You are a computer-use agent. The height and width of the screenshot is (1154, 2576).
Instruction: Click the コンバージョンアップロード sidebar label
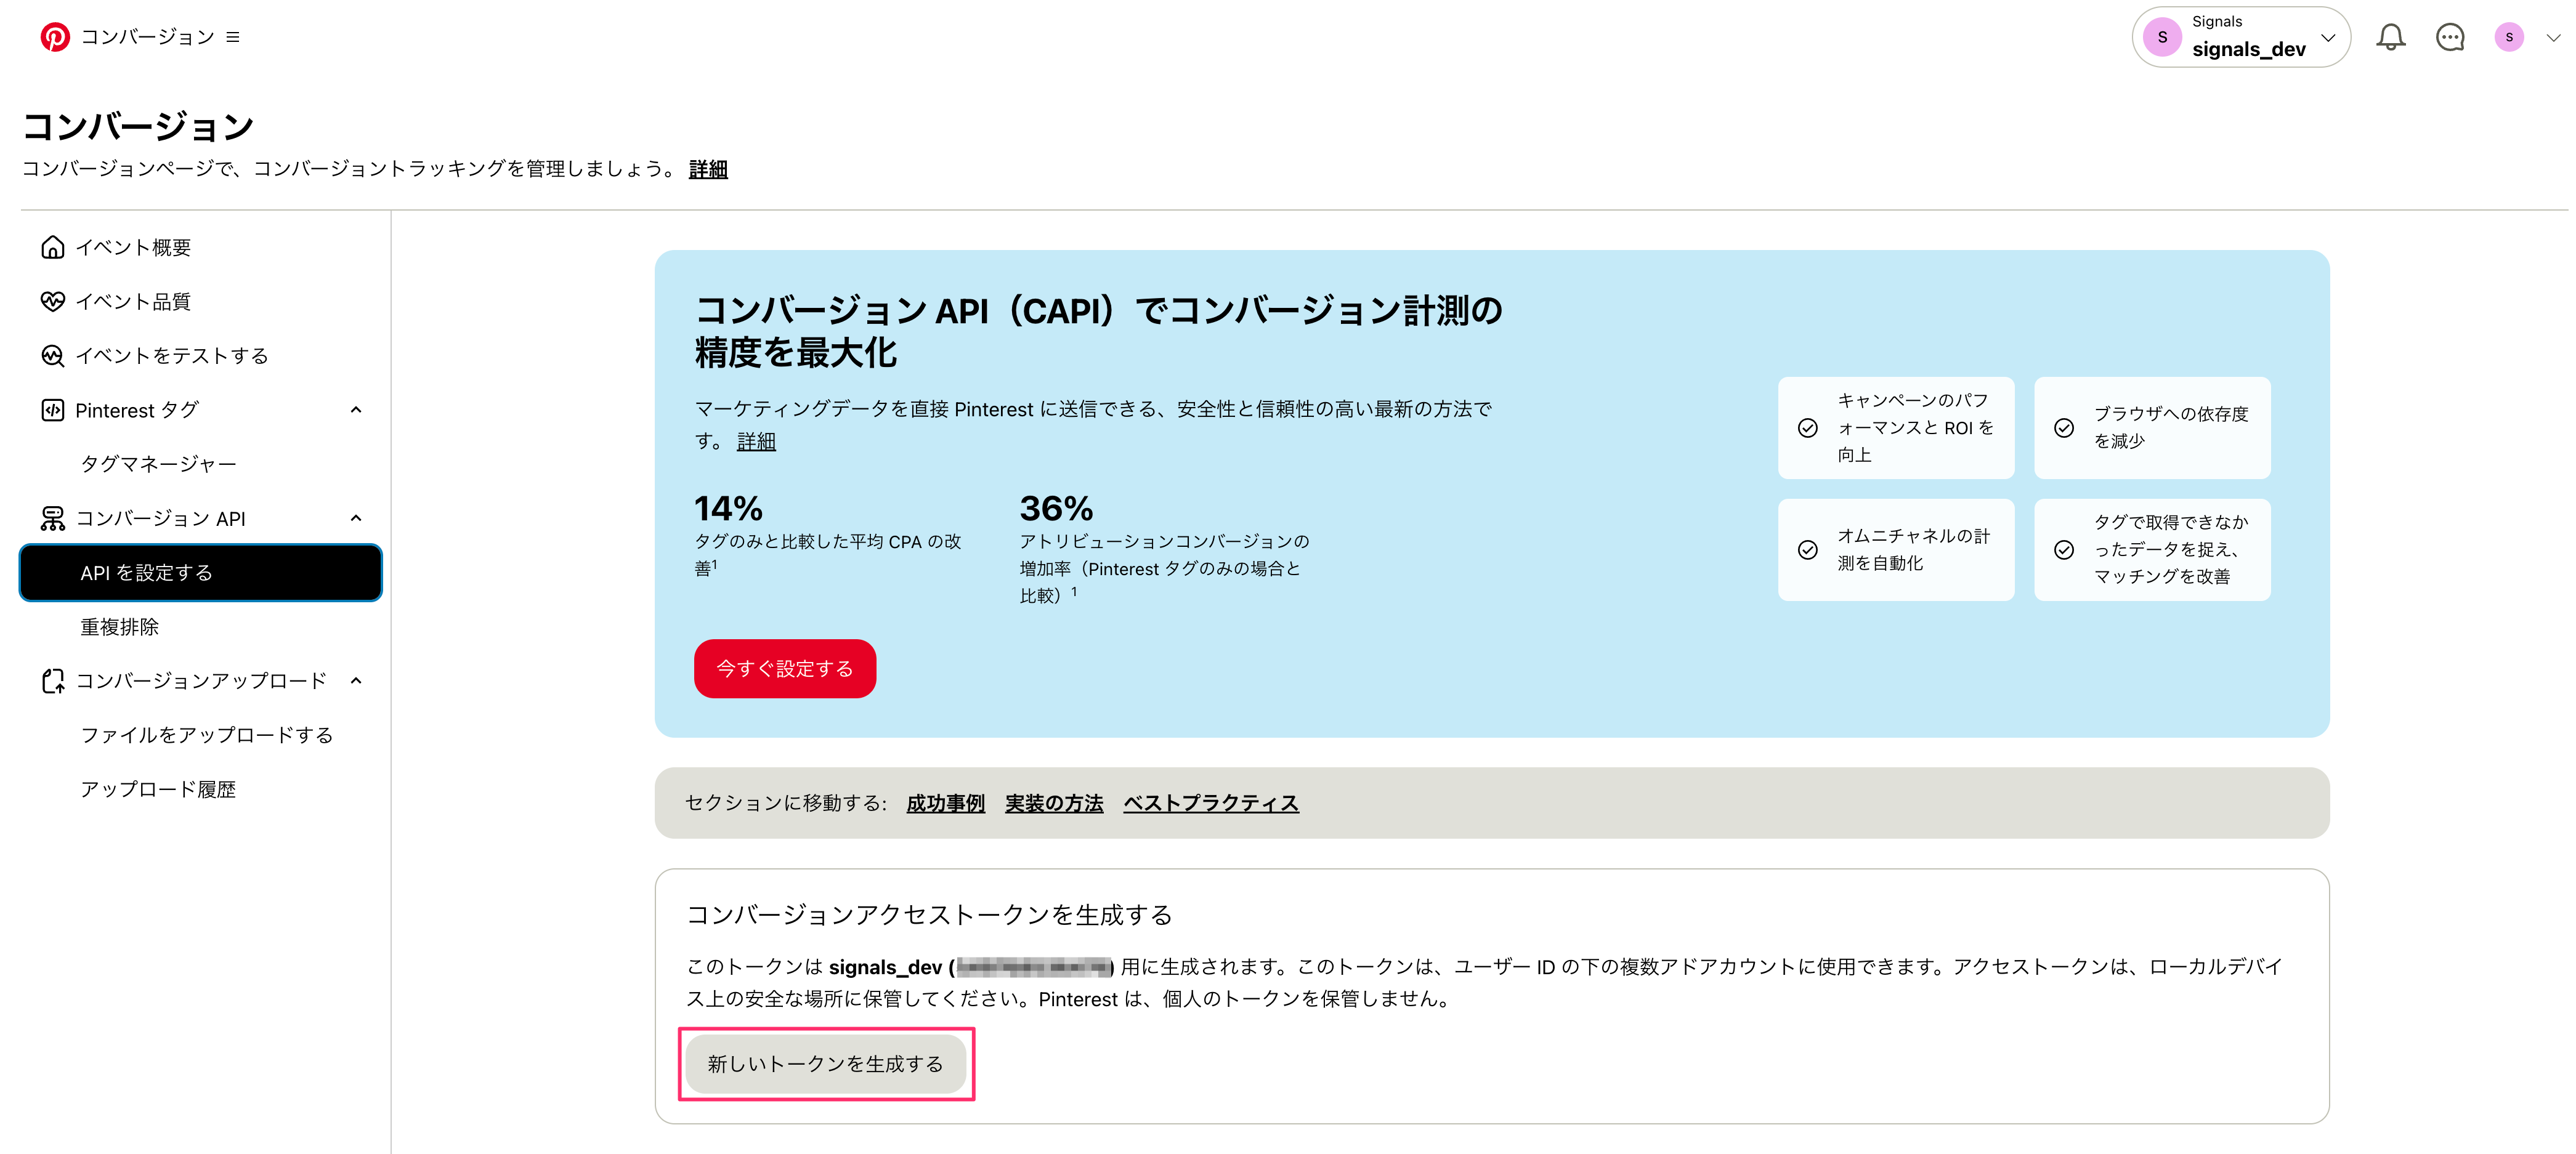coord(201,681)
